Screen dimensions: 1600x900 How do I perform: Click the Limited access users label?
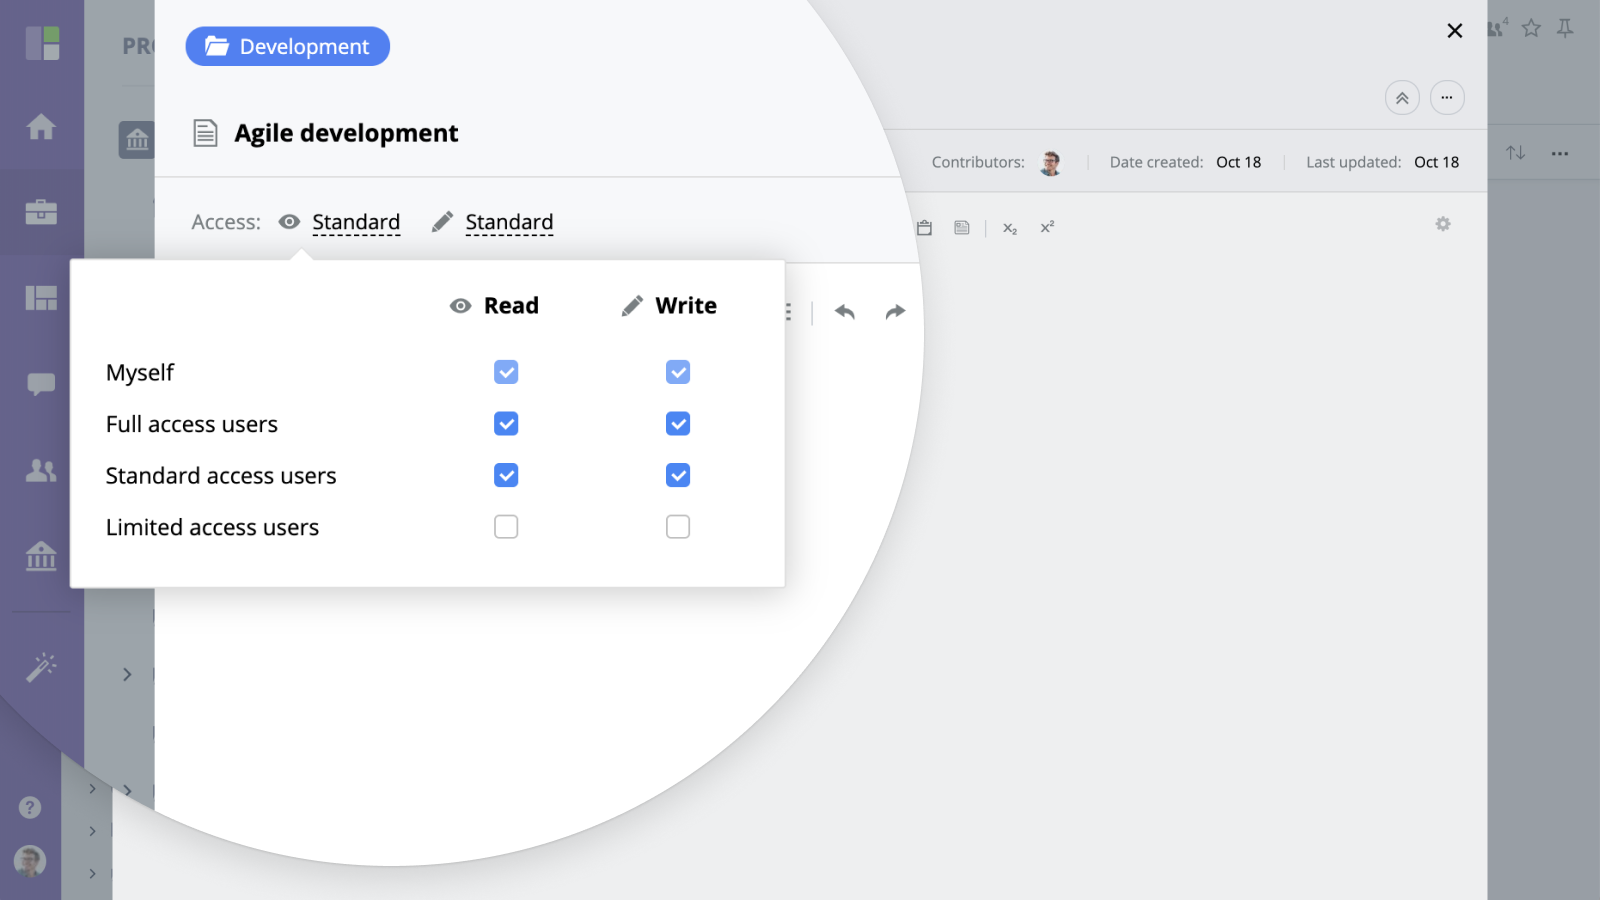click(x=212, y=527)
